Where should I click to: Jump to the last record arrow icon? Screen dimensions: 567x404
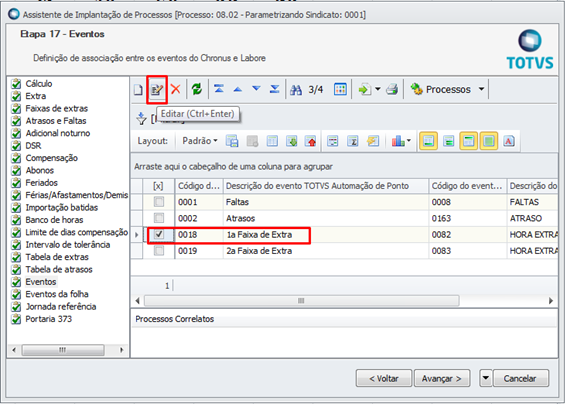click(x=274, y=89)
